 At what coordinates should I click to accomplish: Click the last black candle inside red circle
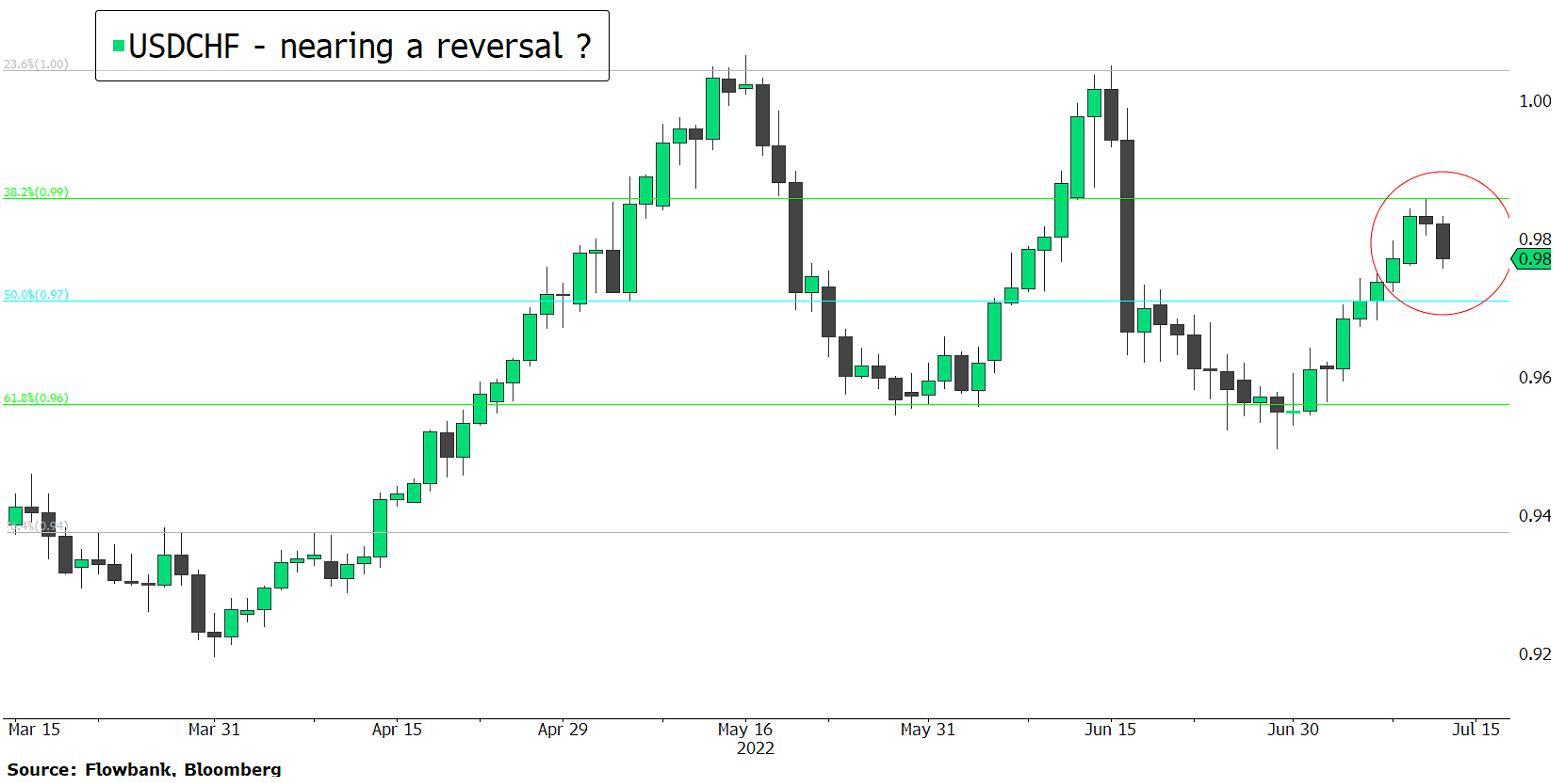pos(1442,241)
